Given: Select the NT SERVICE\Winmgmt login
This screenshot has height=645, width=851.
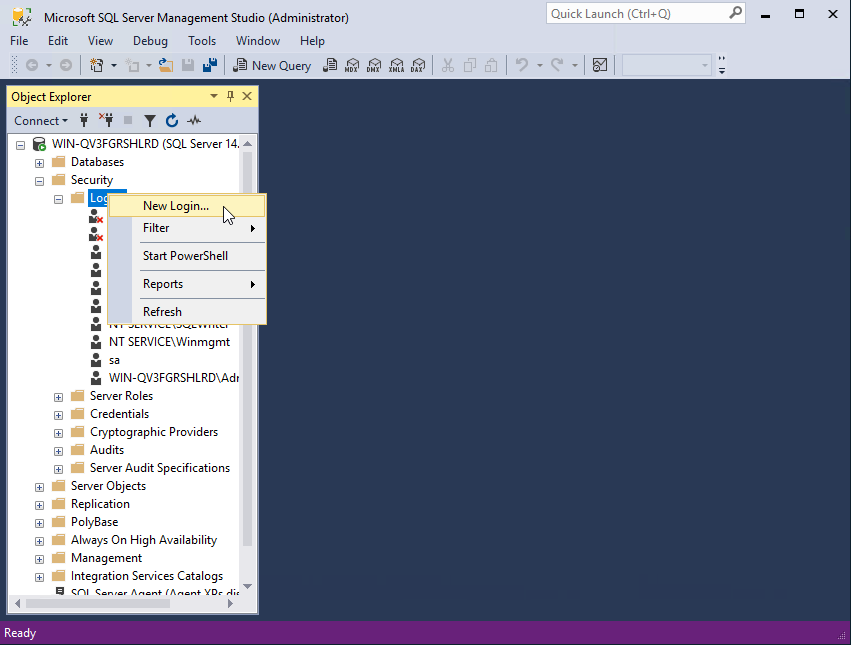Looking at the screenshot, I should 169,342.
